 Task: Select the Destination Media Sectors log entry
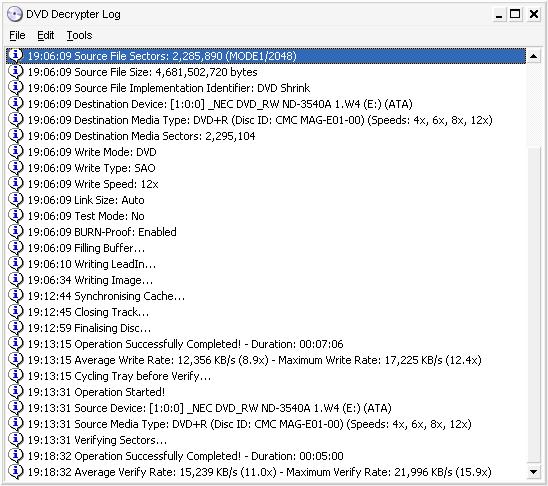tap(266, 136)
